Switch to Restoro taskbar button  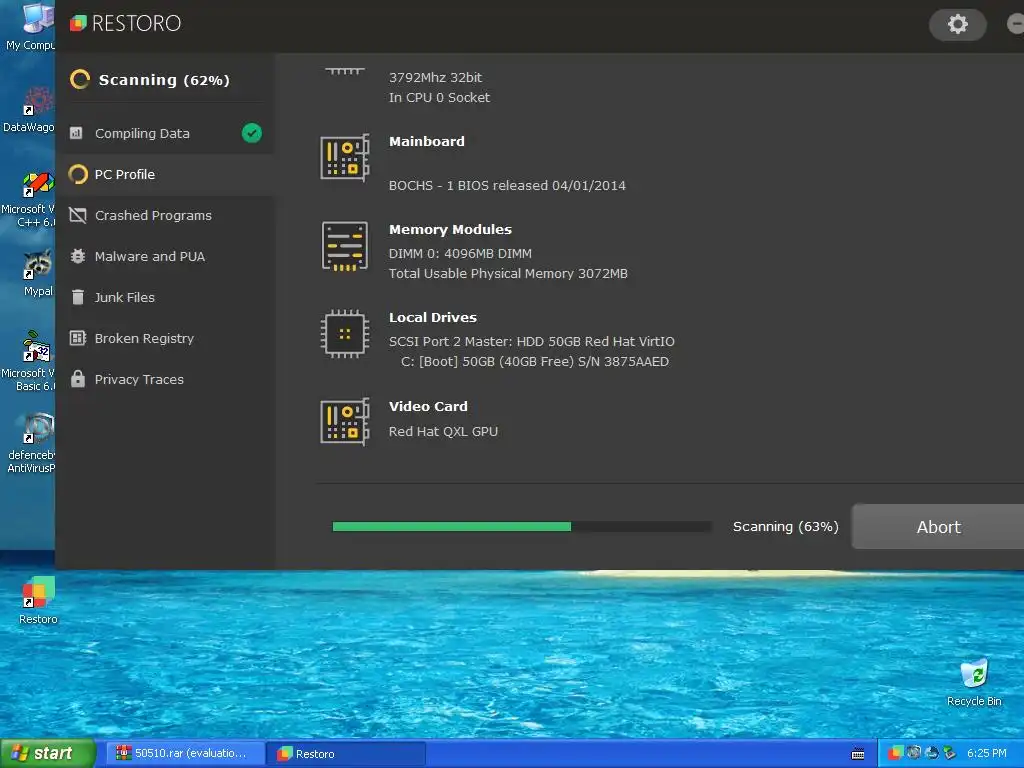(x=347, y=754)
